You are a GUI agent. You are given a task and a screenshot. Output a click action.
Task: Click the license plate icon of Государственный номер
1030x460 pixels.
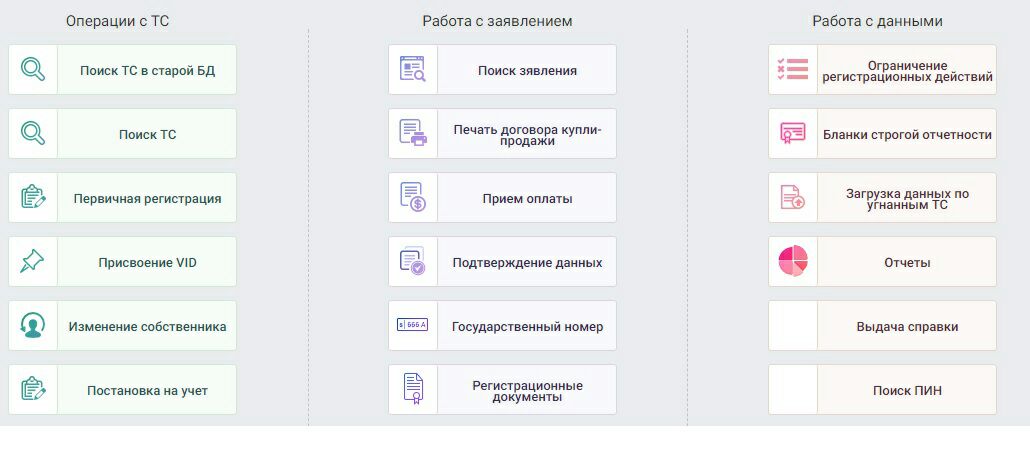click(x=413, y=325)
